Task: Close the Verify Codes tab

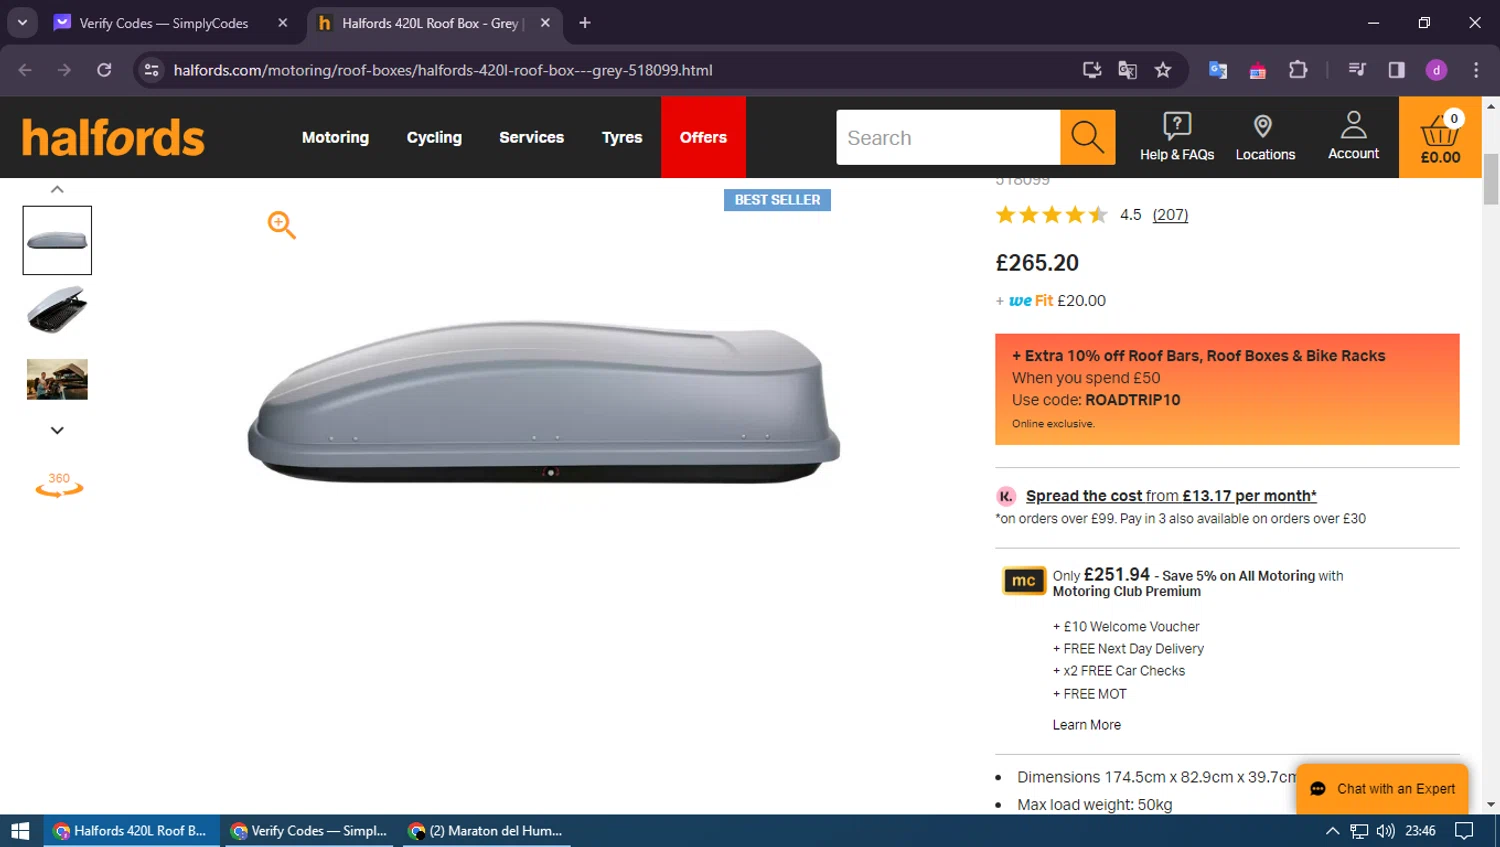Action: [283, 23]
